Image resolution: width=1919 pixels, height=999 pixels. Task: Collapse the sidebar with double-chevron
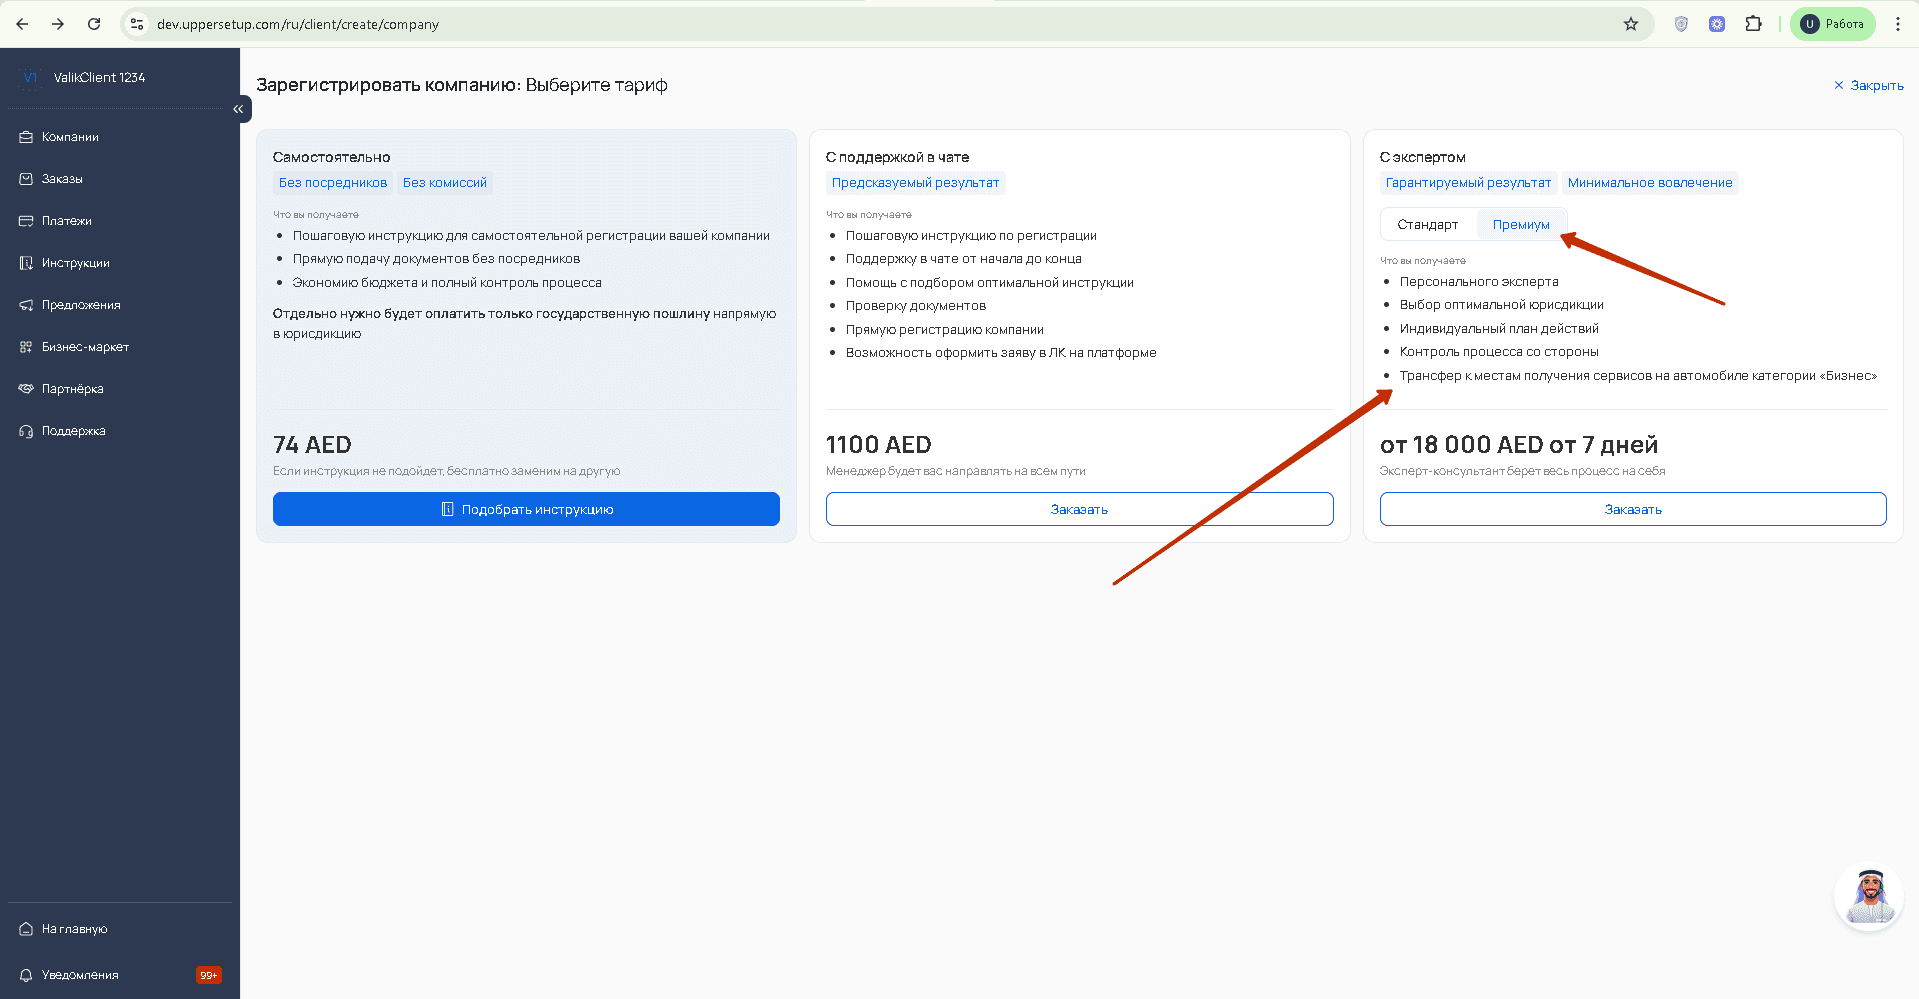[x=238, y=109]
